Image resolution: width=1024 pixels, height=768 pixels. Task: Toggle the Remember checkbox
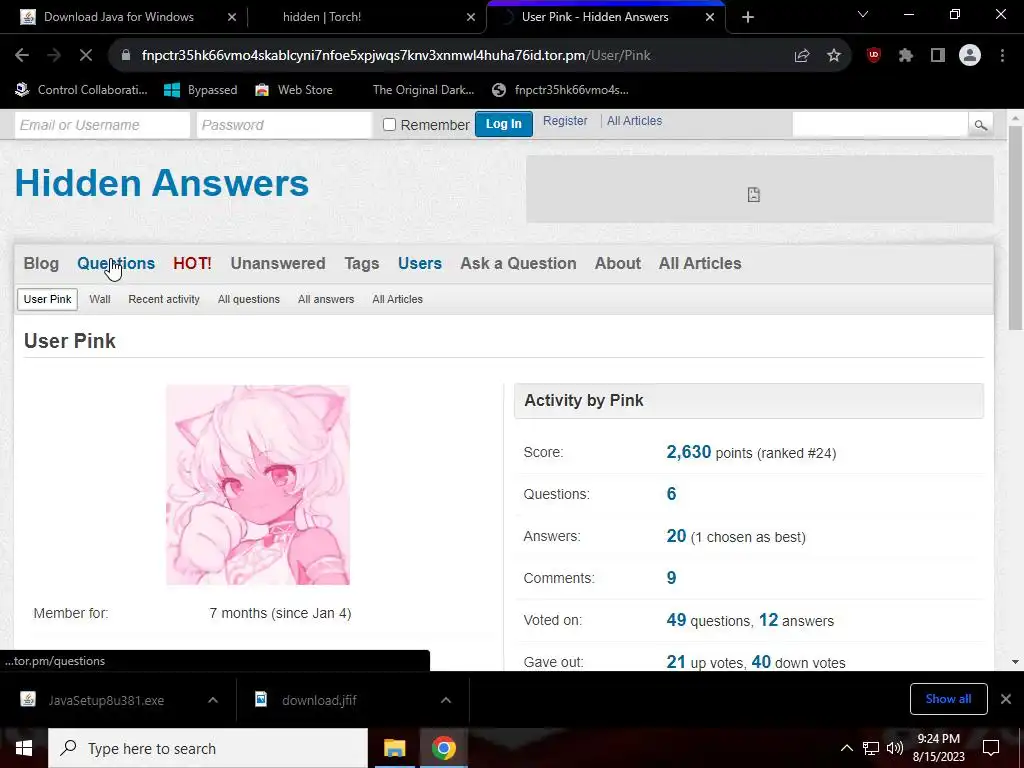point(389,125)
